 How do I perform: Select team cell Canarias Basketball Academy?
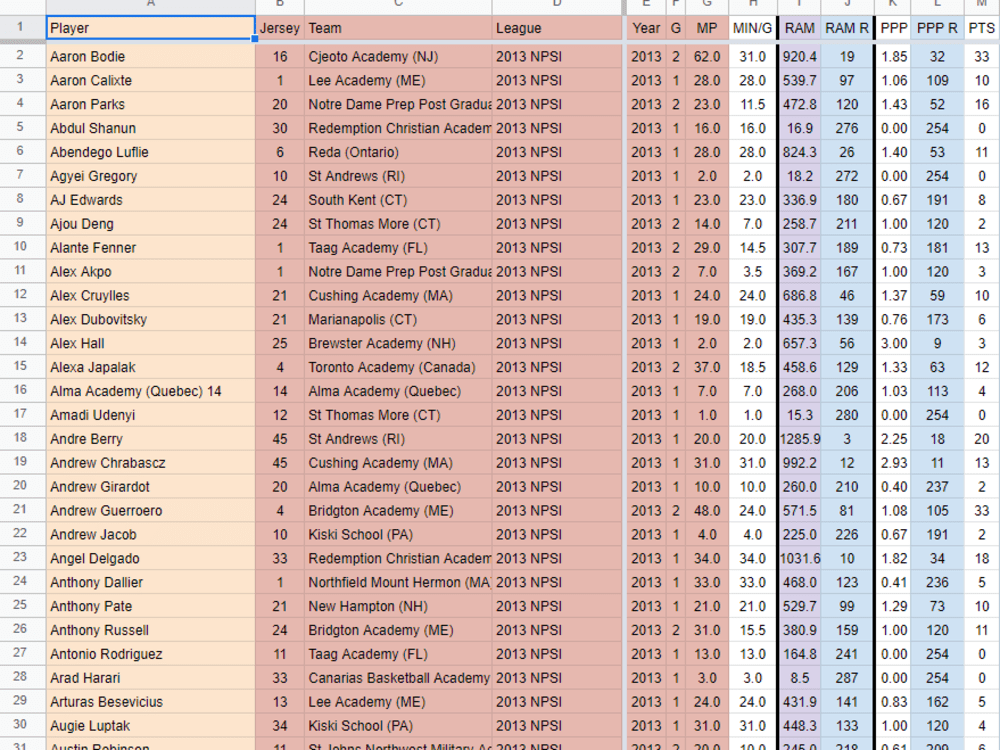tap(398, 678)
